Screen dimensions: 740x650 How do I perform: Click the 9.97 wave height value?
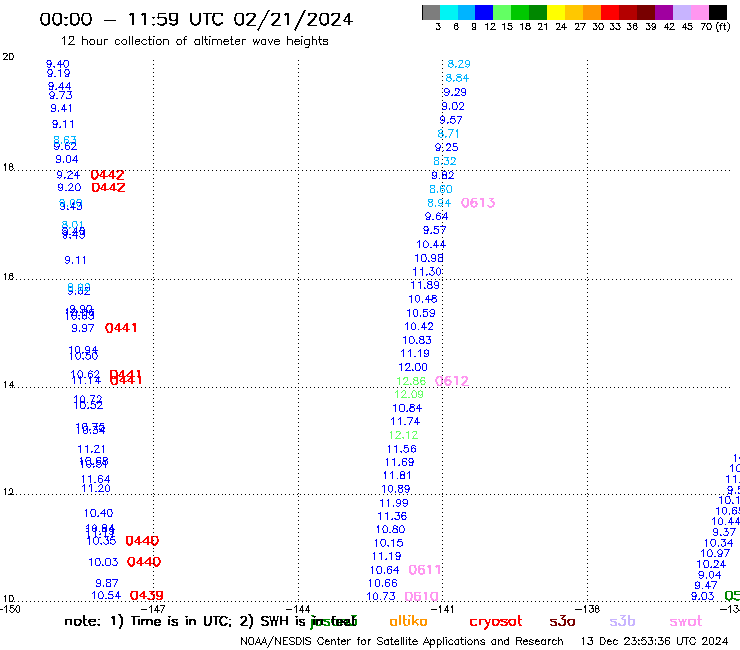pyautogui.click(x=83, y=328)
